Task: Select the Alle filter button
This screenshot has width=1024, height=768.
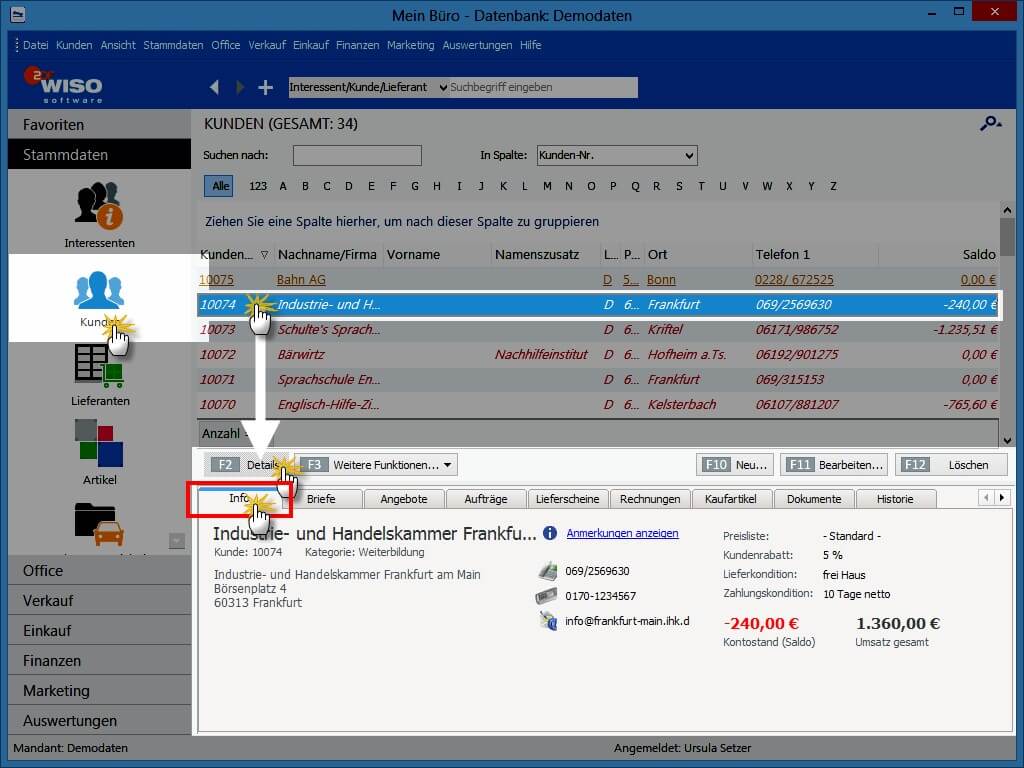Action: click(220, 186)
